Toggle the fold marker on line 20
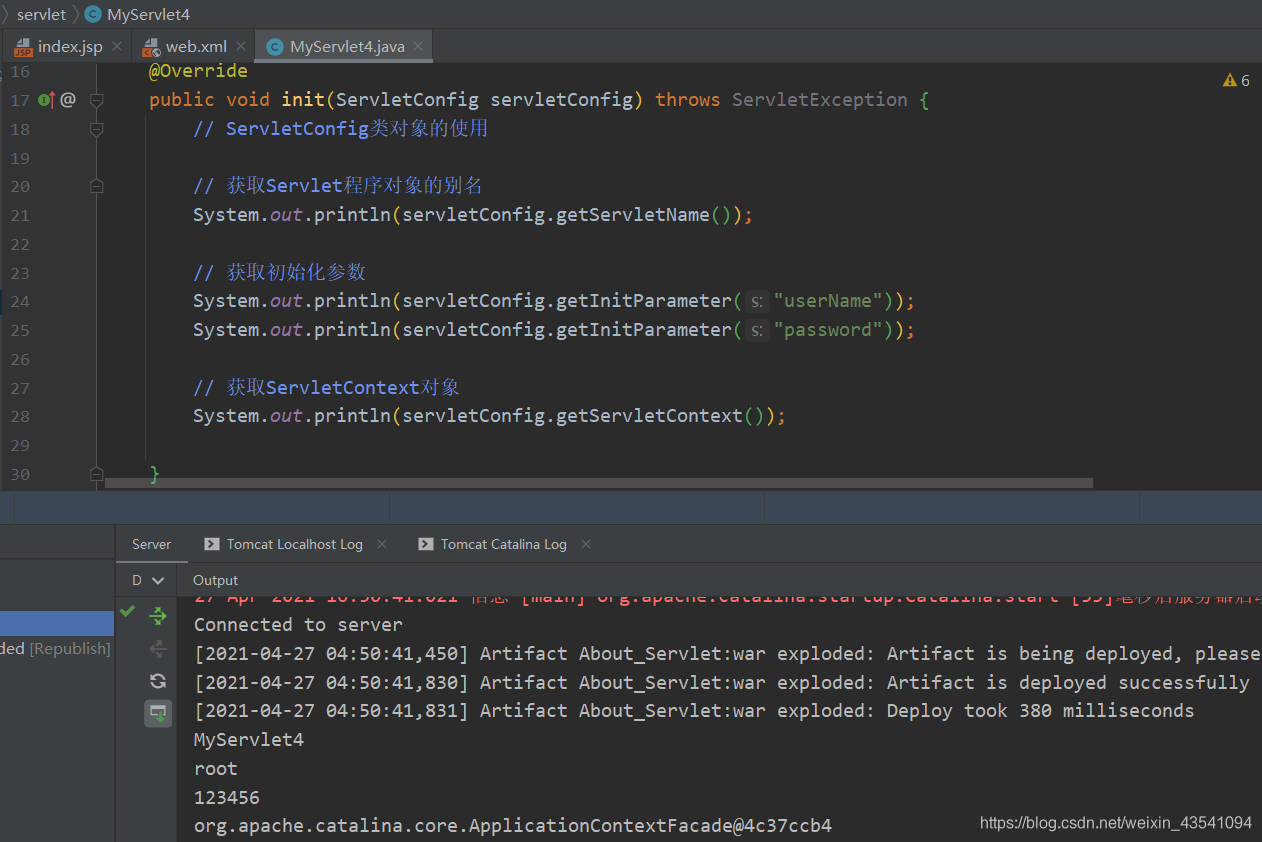Screen dimensions: 1262x842 (97, 186)
